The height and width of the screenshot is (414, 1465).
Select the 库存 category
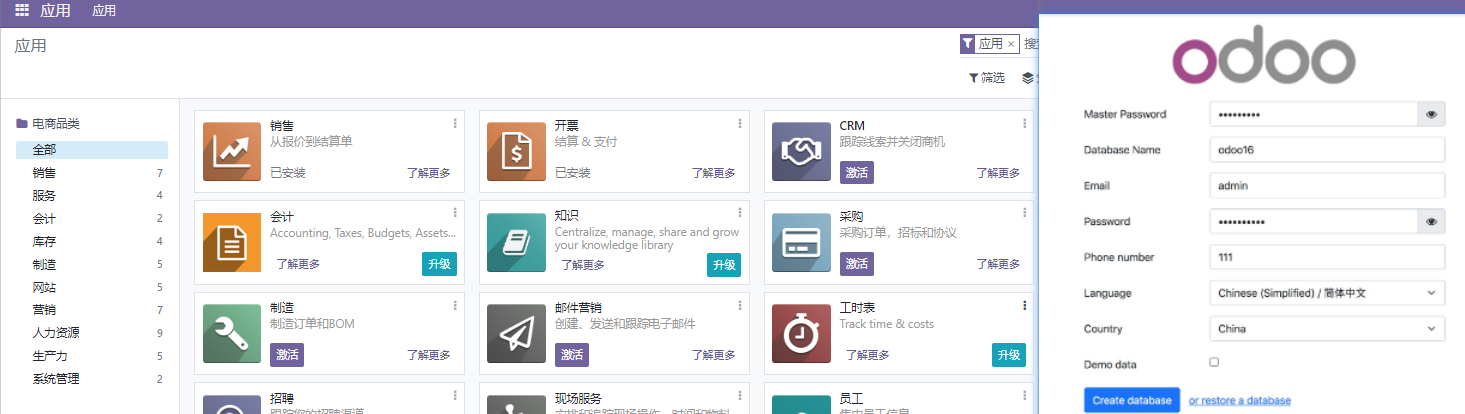tap(92, 241)
